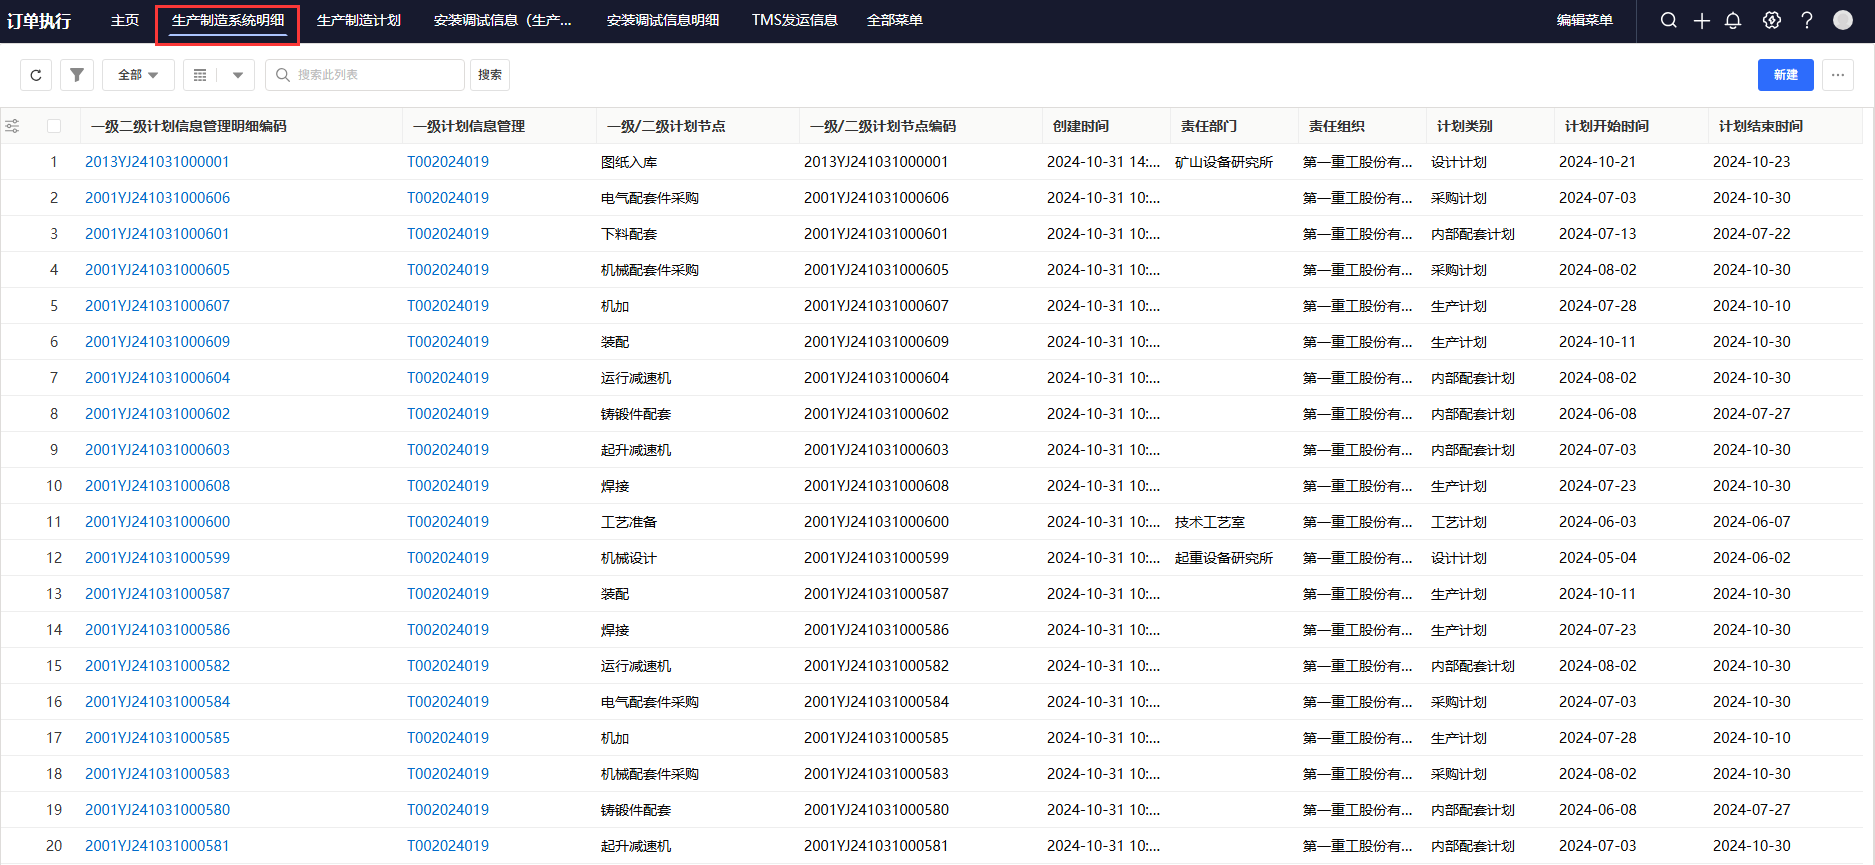The height and width of the screenshot is (865, 1875).
Task: Expand the table view mode dropdown arrow
Action: (238, 75)
